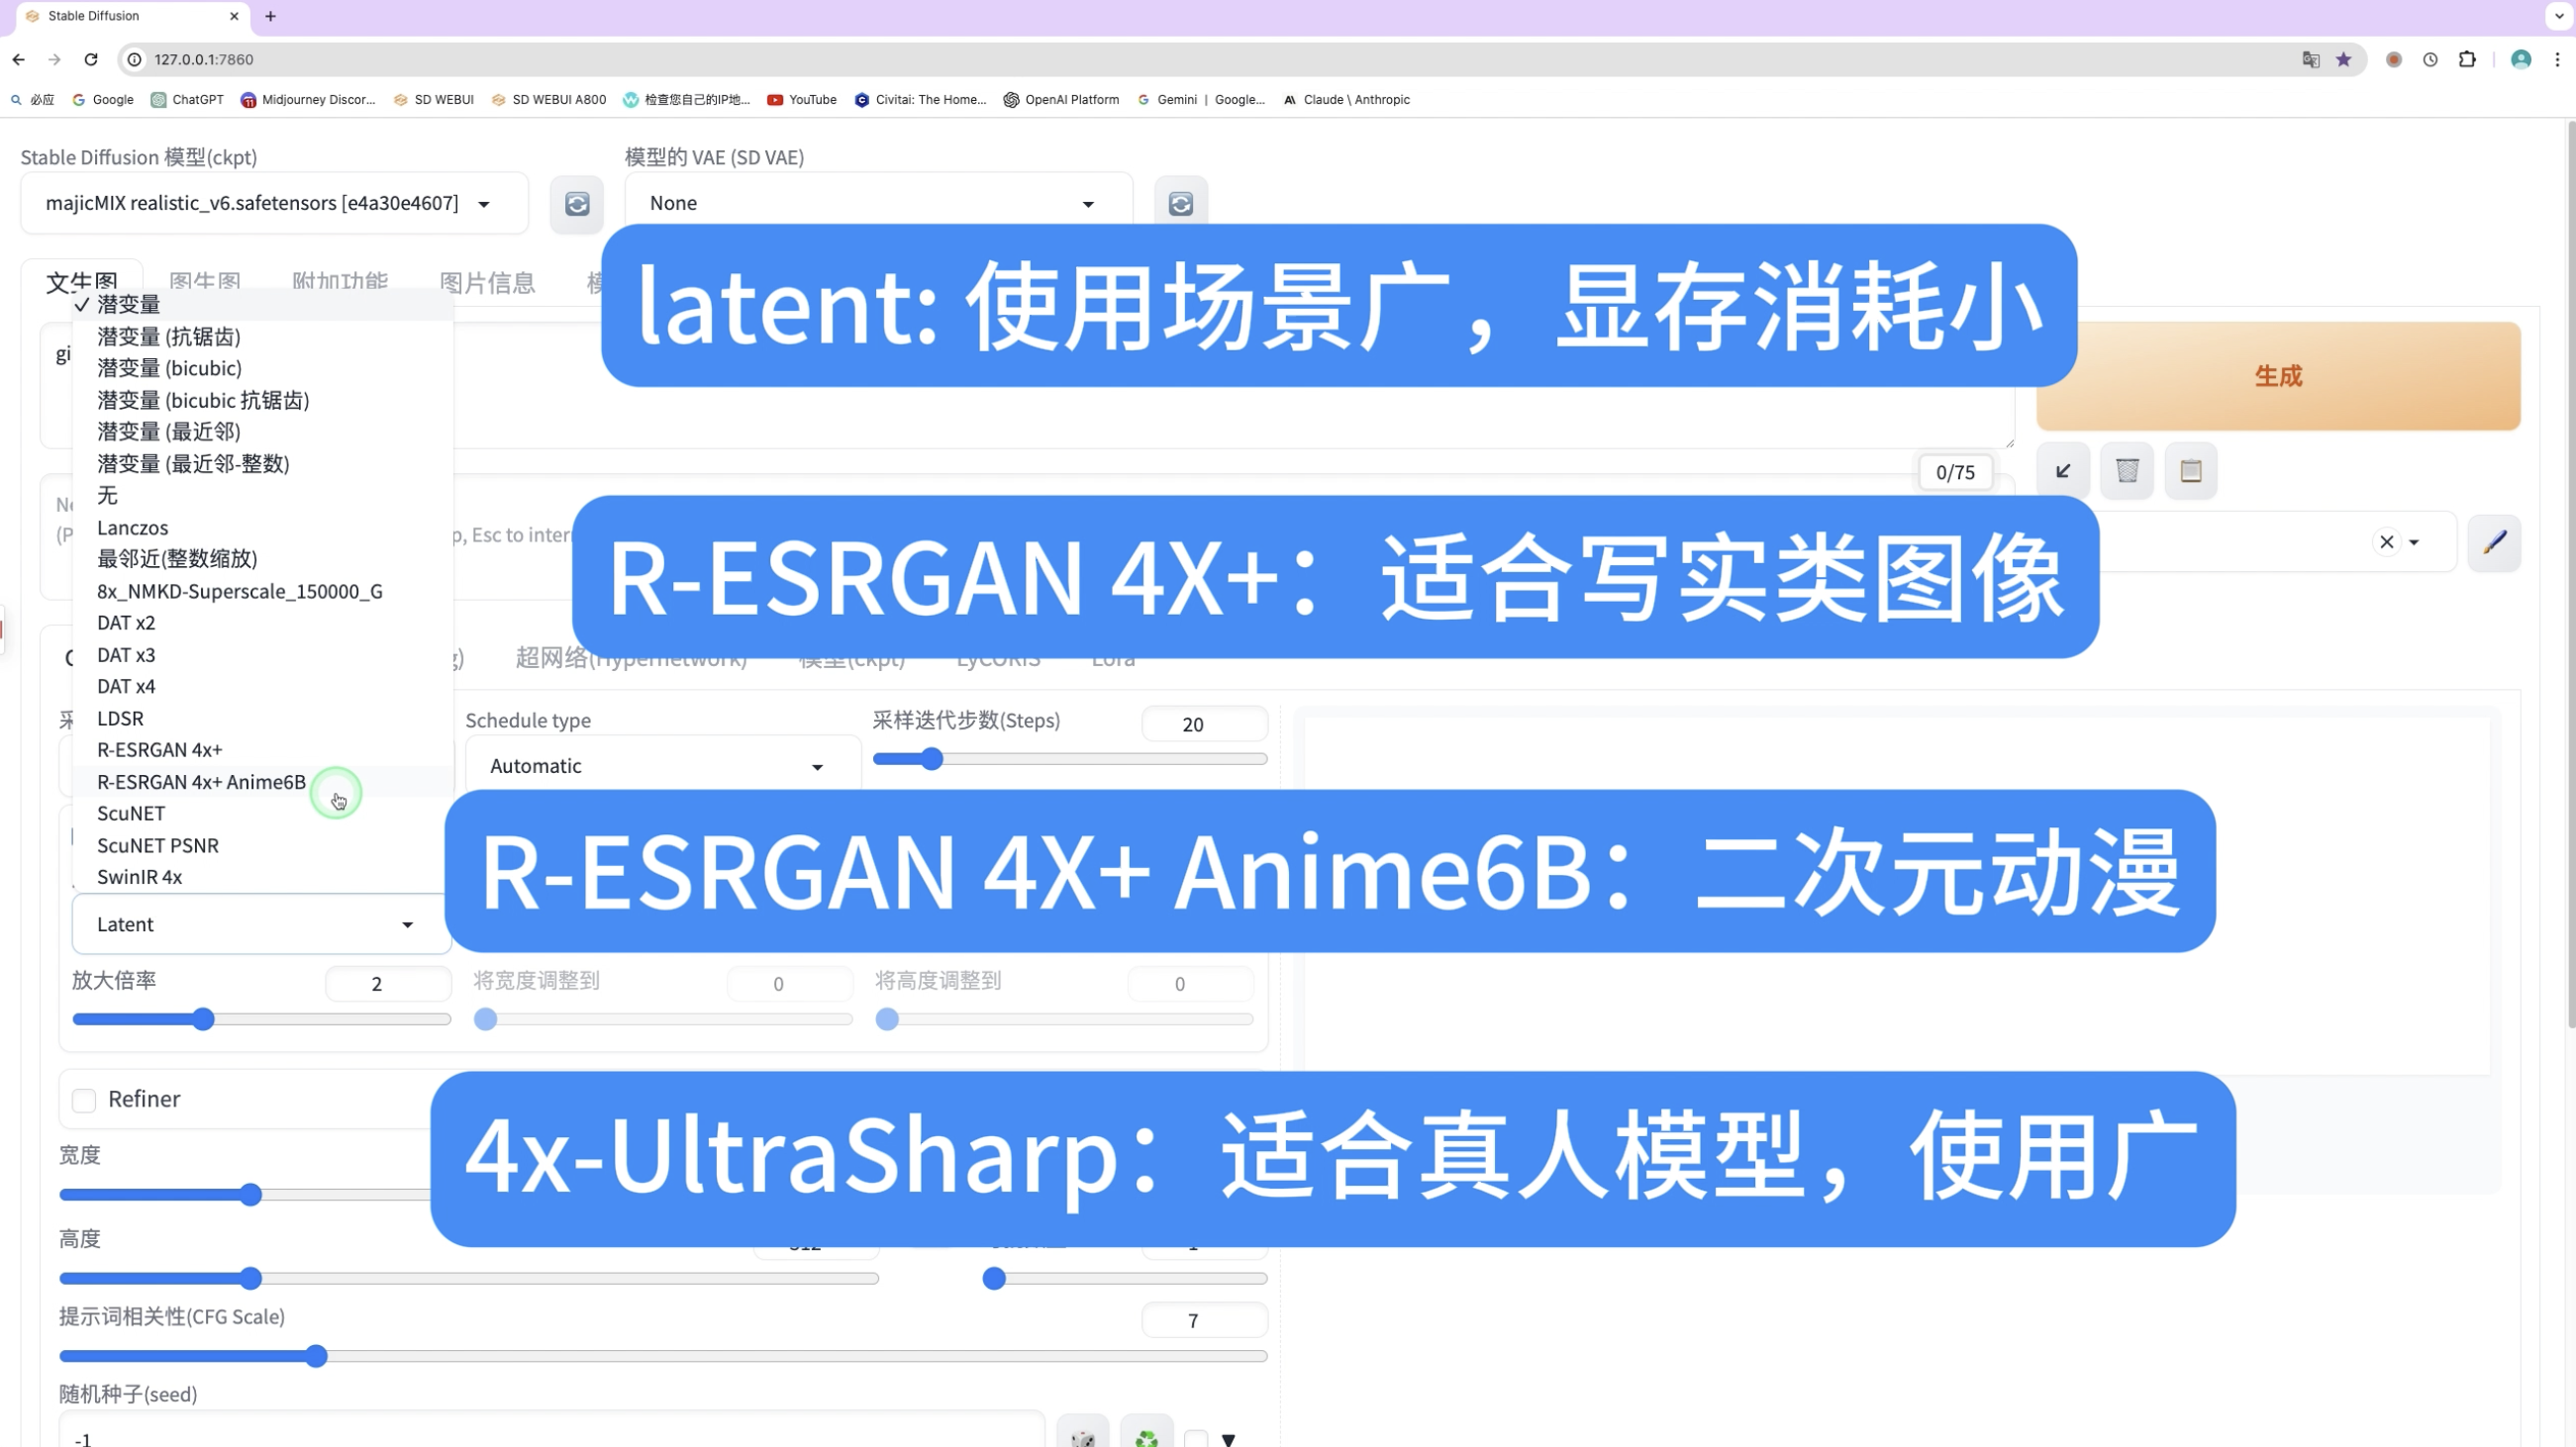View site information icon in address bar
The width and height of the screenshot is (2576, 1447).
click(134, 59)
